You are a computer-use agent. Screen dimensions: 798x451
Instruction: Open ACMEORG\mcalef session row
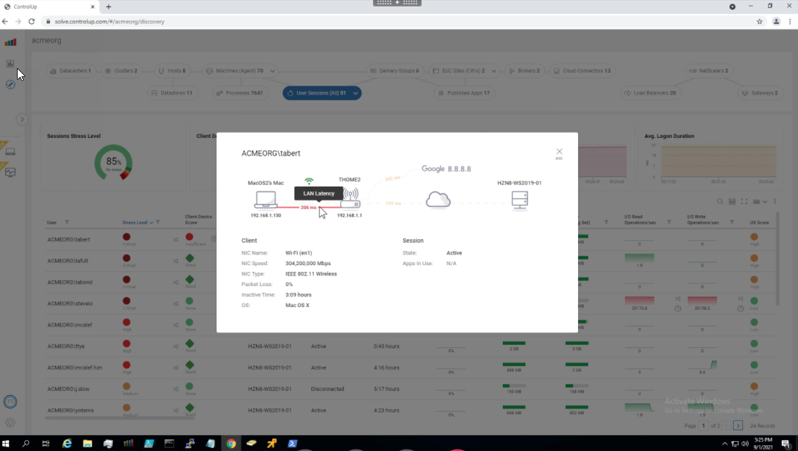[x=70, y=325]
